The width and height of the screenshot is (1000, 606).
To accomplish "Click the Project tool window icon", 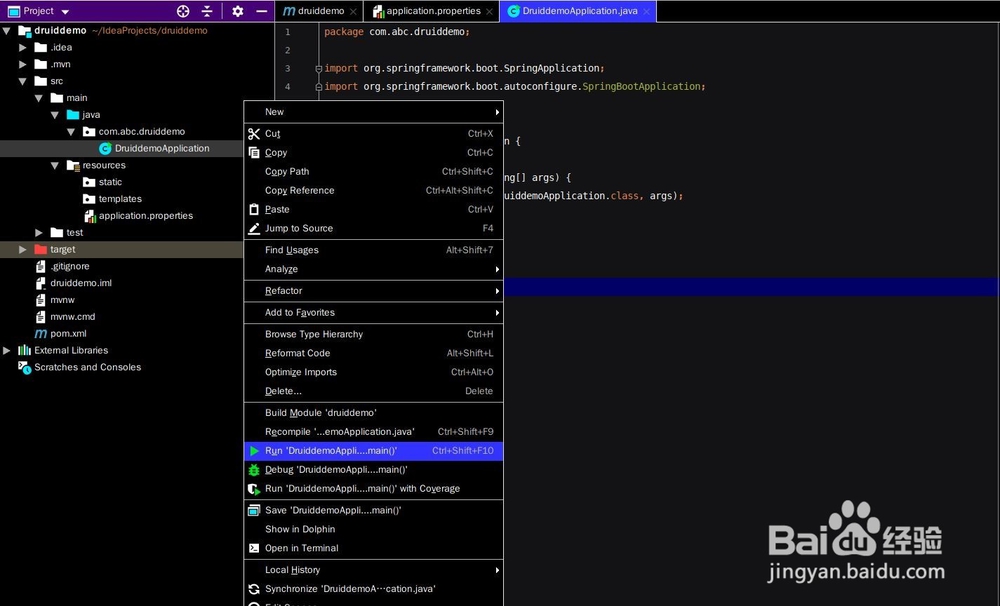I will point(13,11).
